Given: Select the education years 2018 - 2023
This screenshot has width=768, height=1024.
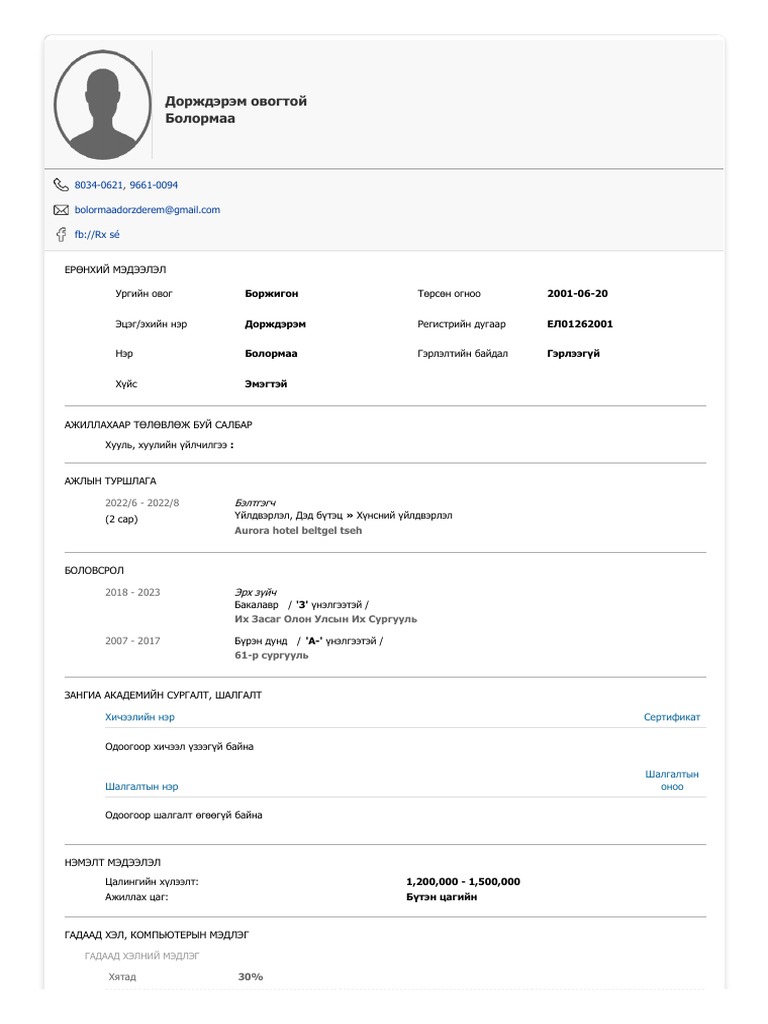Looking at the screenshot, I should [133, 592].
